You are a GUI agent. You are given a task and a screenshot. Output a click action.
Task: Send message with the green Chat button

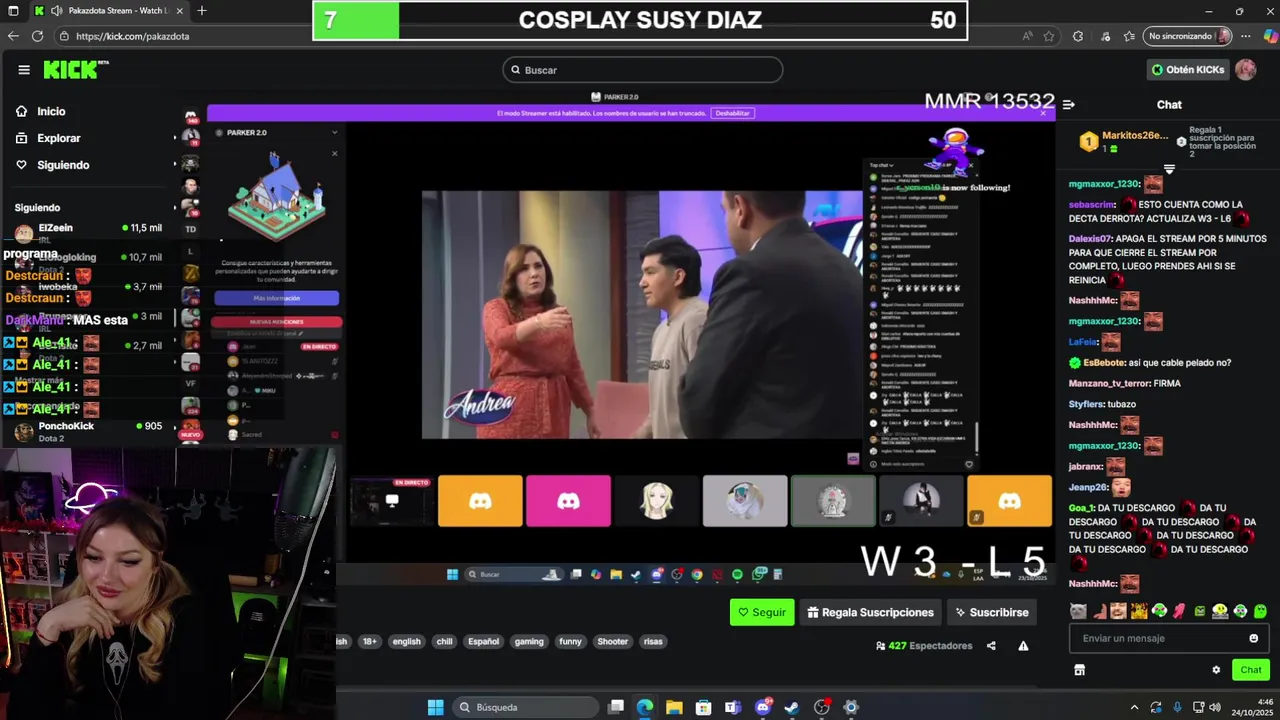(1251, 670)
